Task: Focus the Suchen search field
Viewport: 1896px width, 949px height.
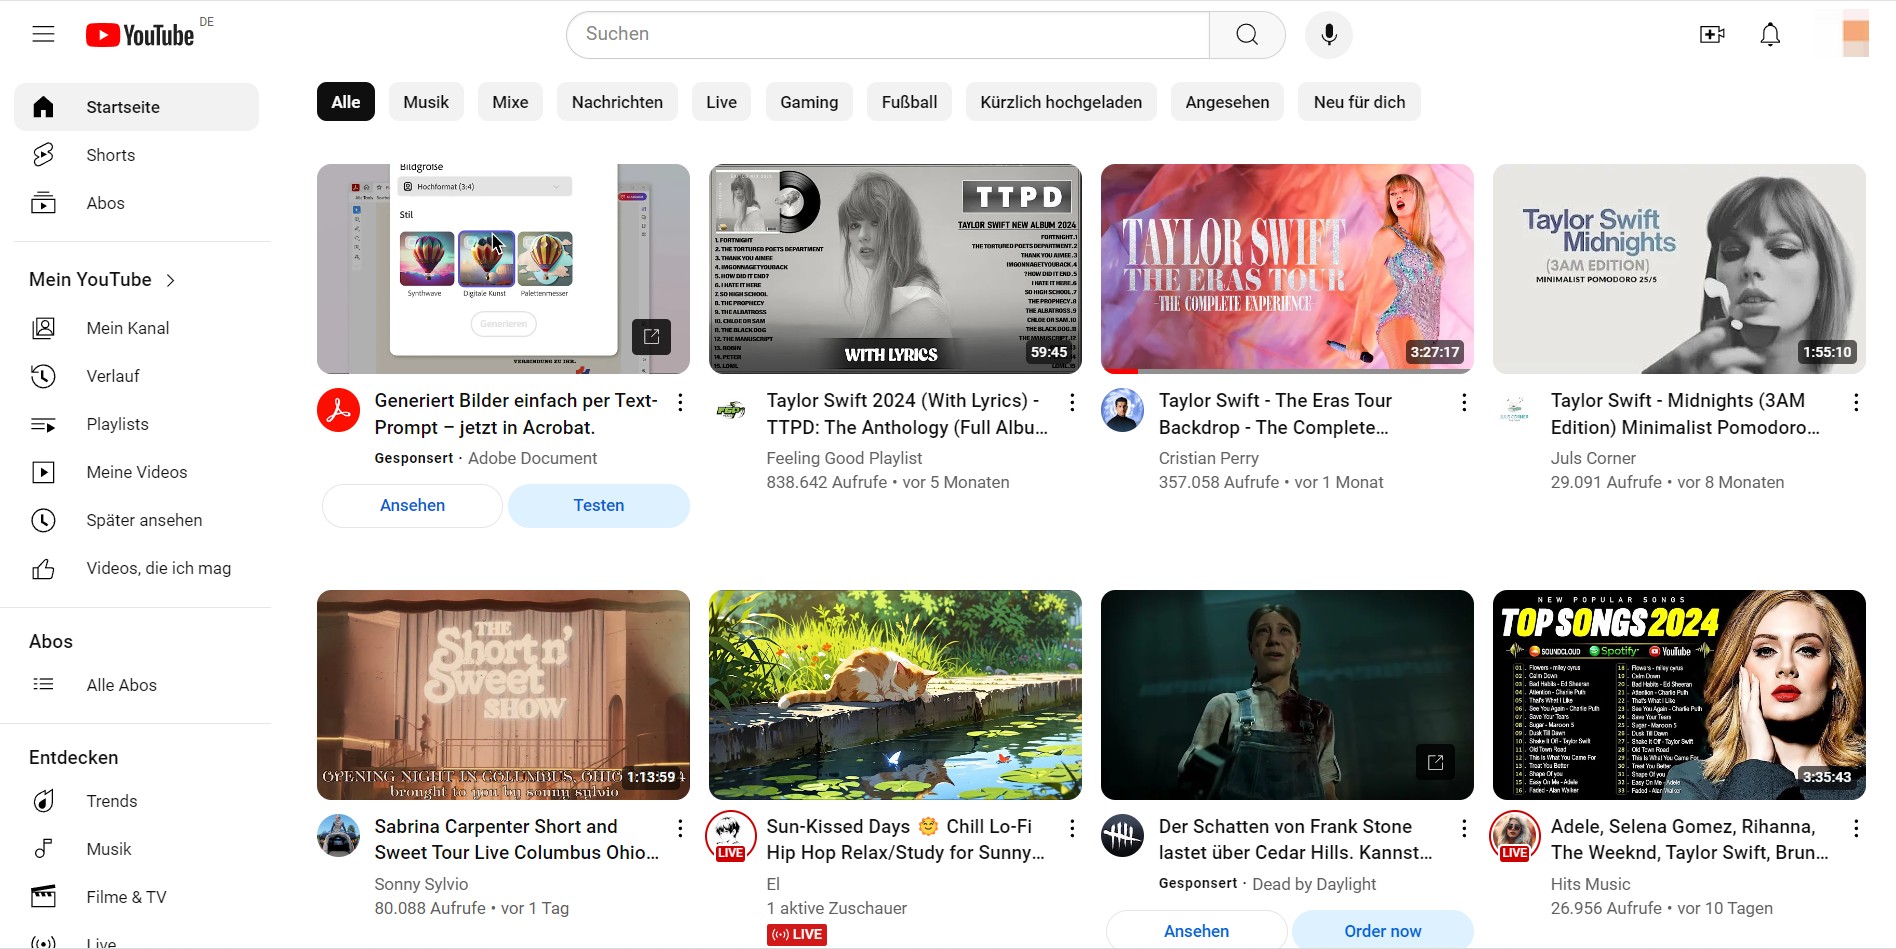Action: click(x=888, y=35)
